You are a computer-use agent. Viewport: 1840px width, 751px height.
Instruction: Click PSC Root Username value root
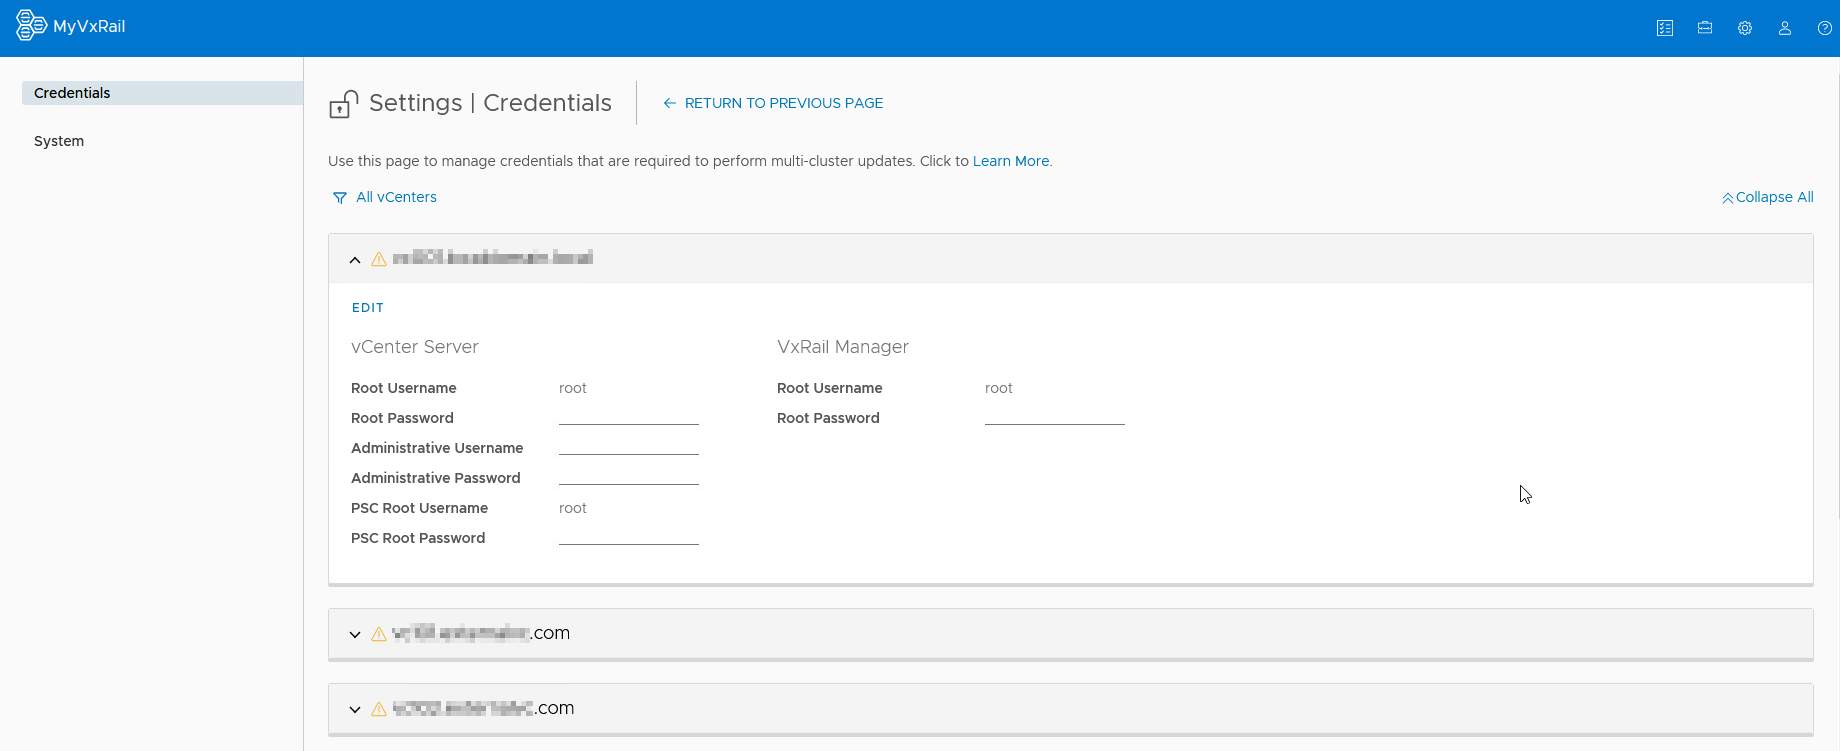coord(573,508)
